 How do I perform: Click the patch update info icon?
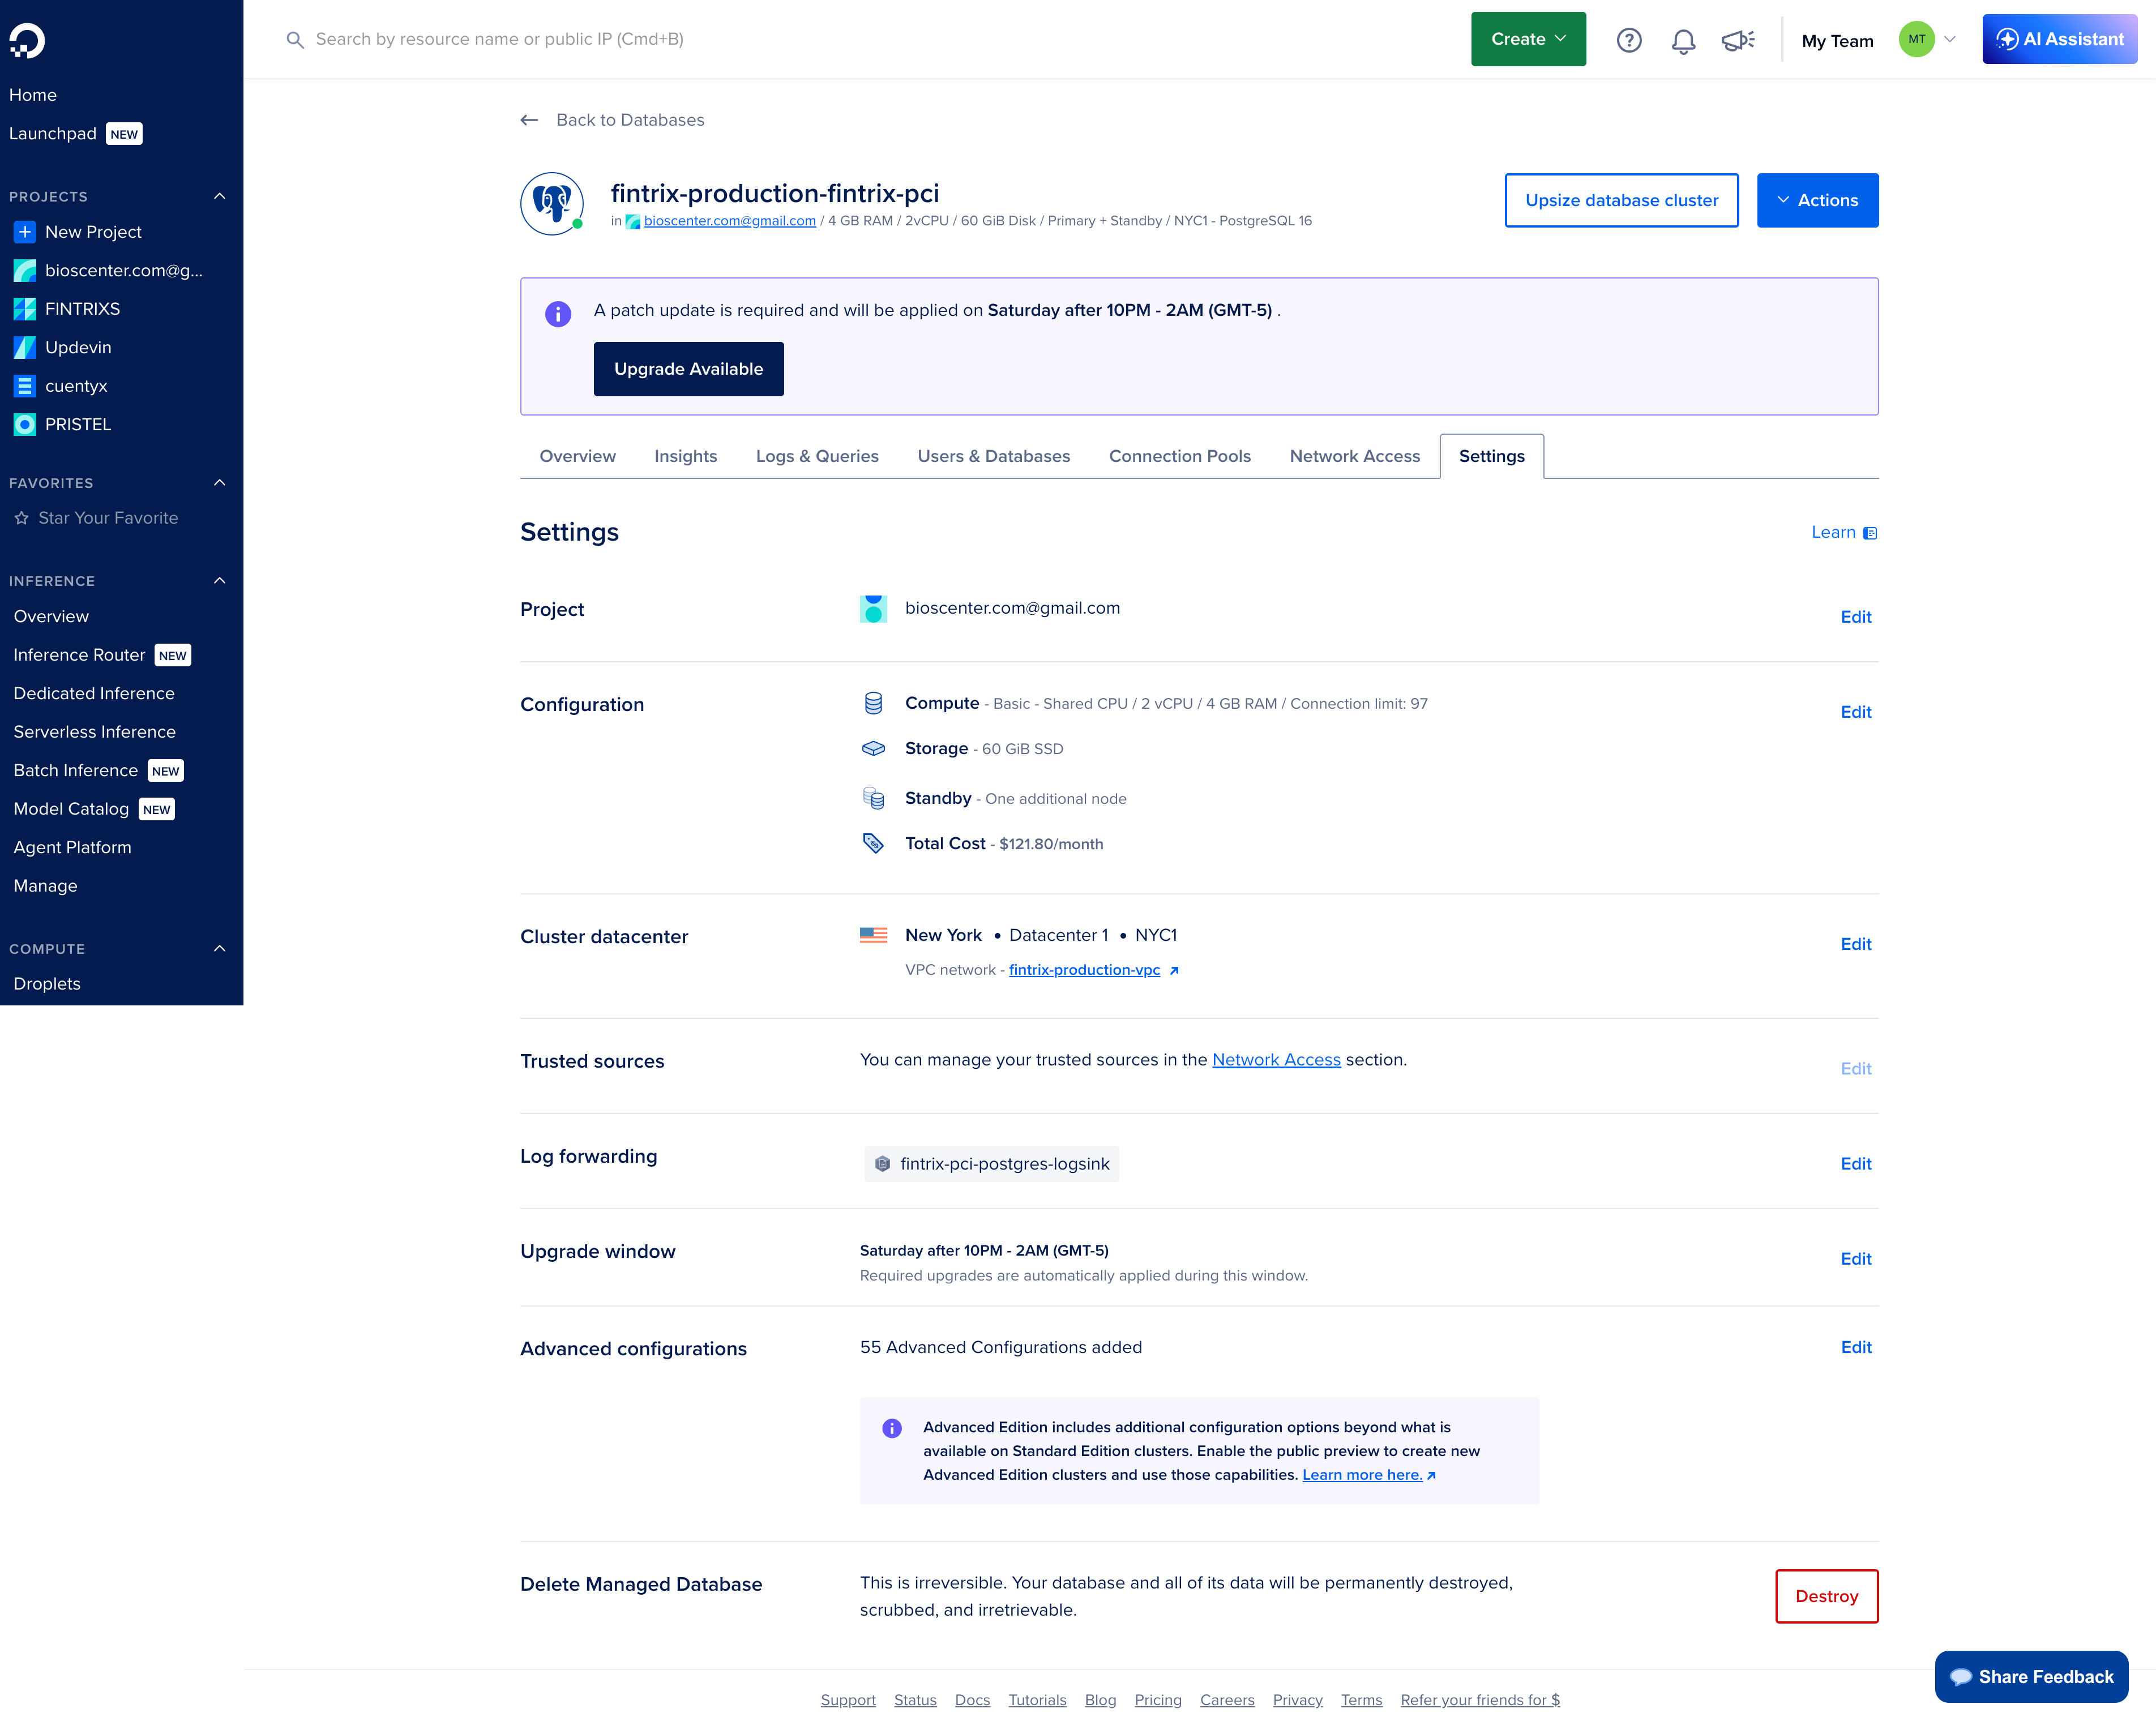coord(558,313)
